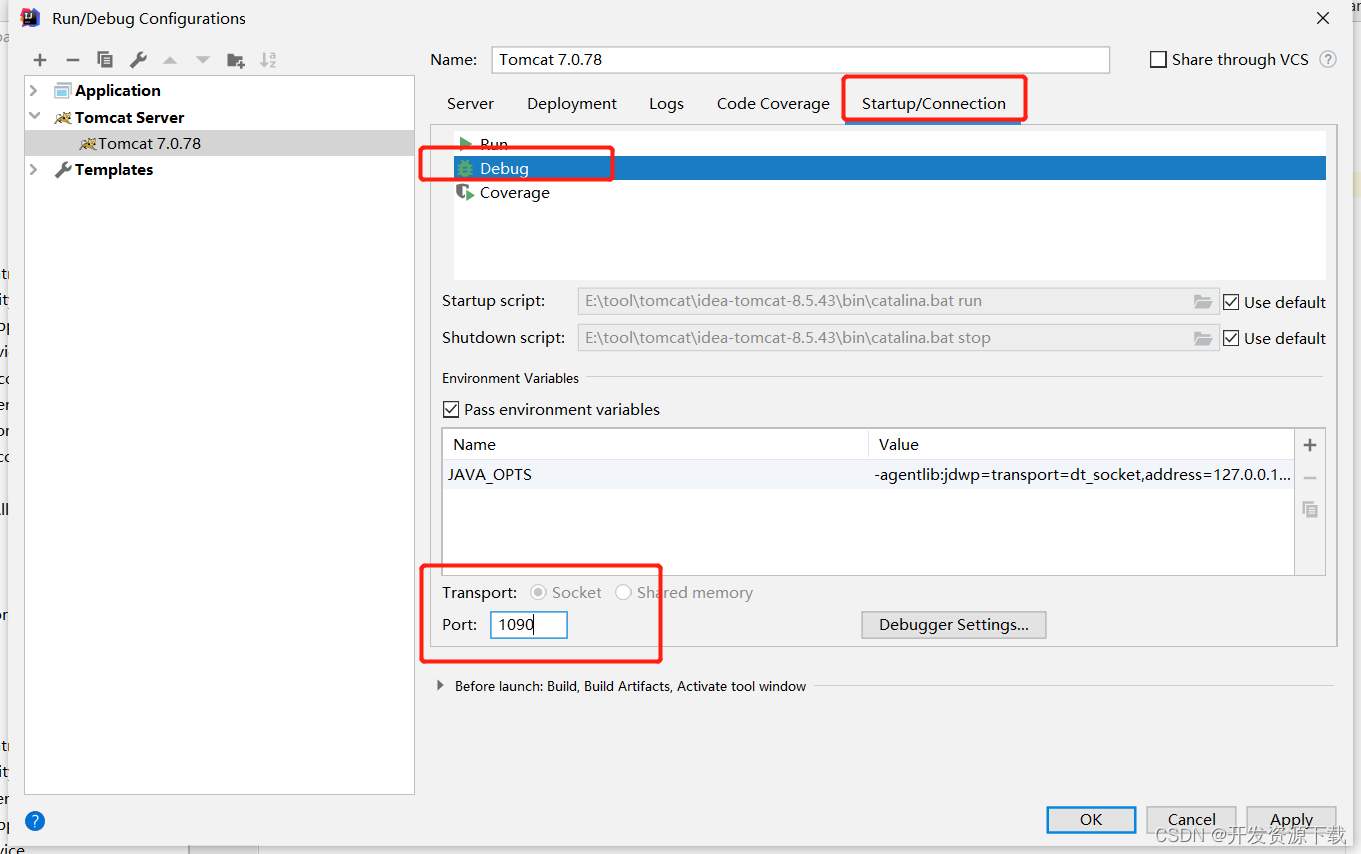Expand the Before launch section
This screenshot has height=854, width=1361.
[441, 686]
